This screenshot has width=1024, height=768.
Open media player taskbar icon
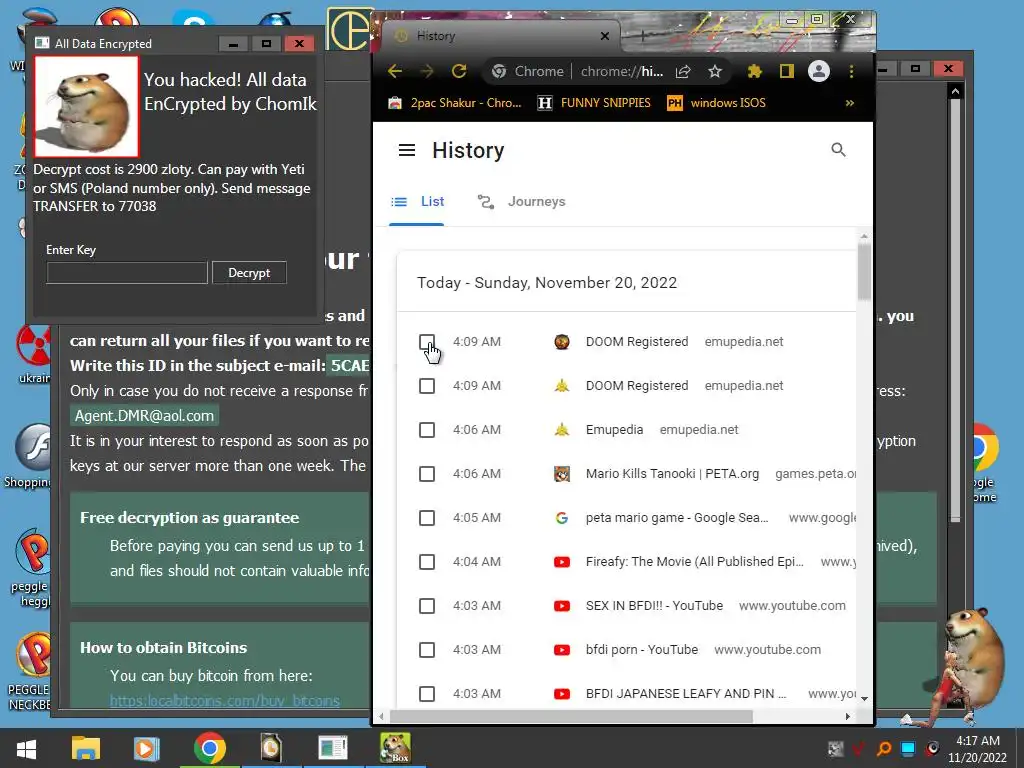(x=146, y=748)
